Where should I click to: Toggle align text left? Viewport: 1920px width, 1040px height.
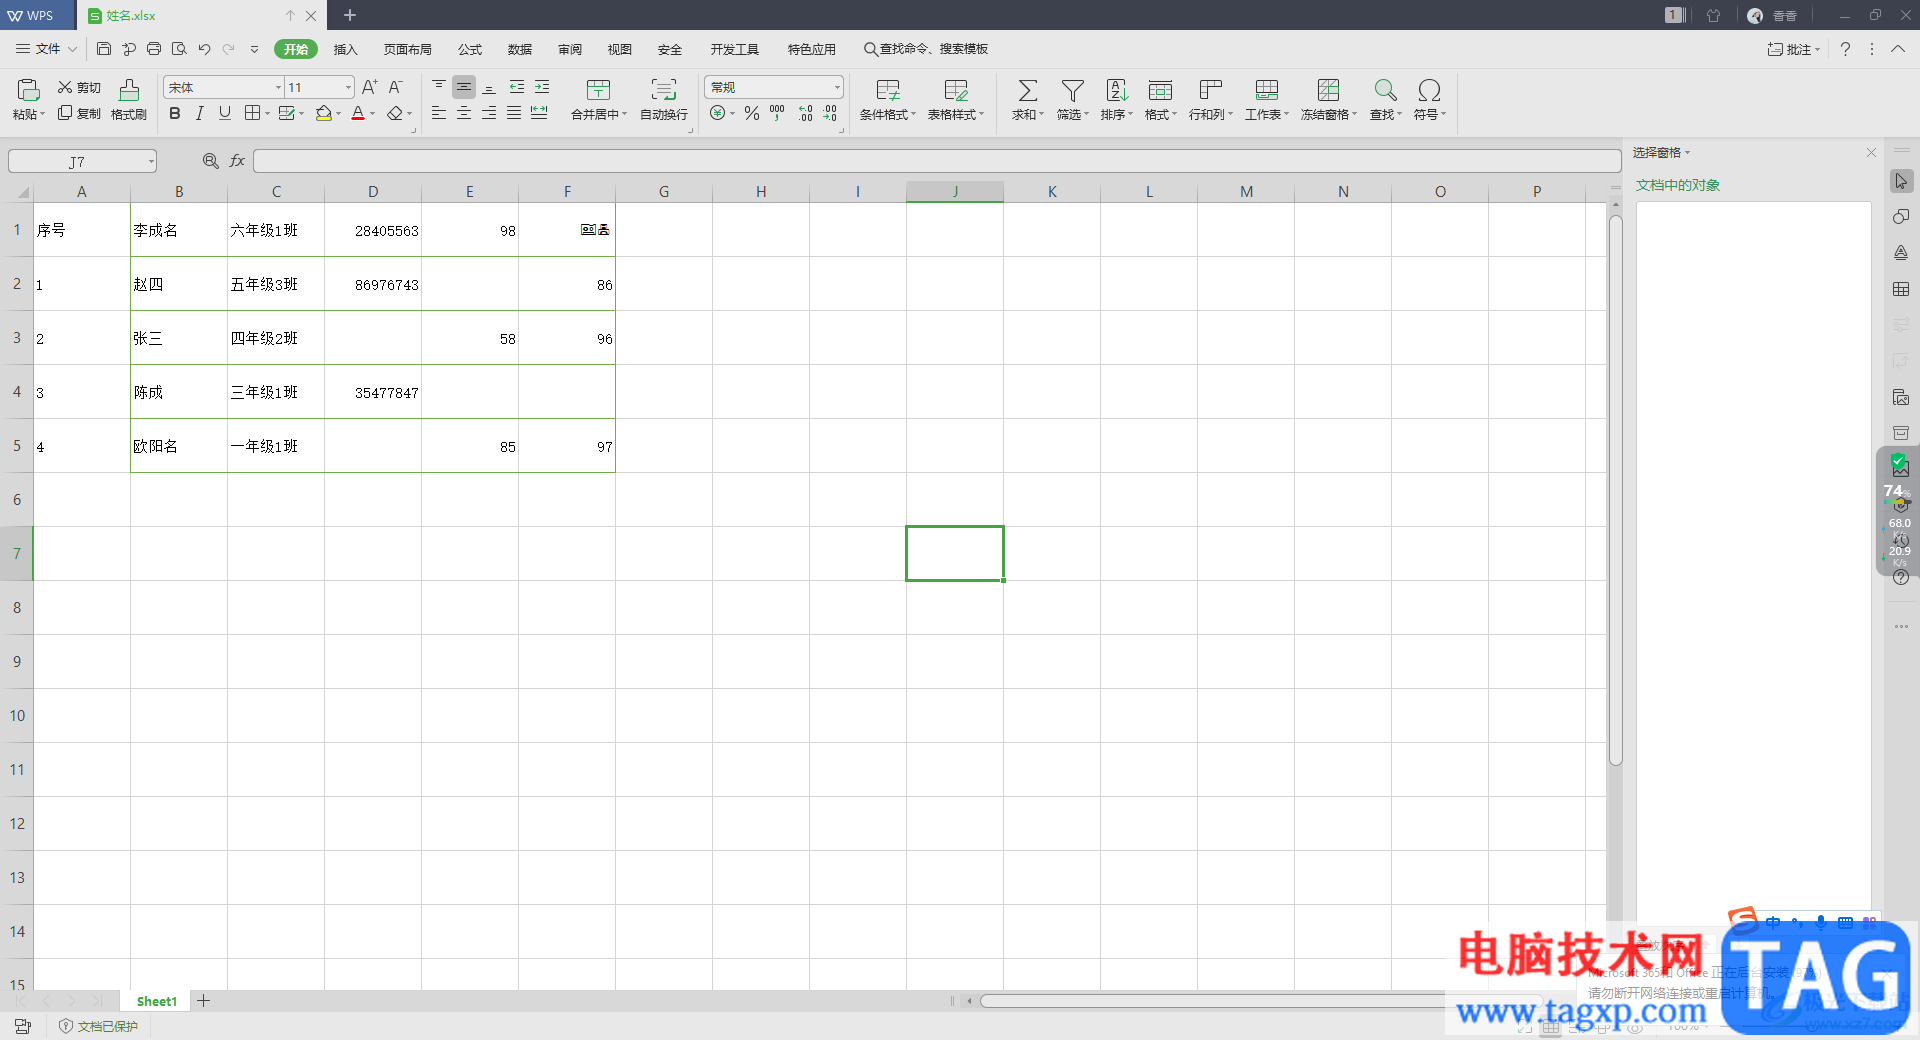coord(439,114)
